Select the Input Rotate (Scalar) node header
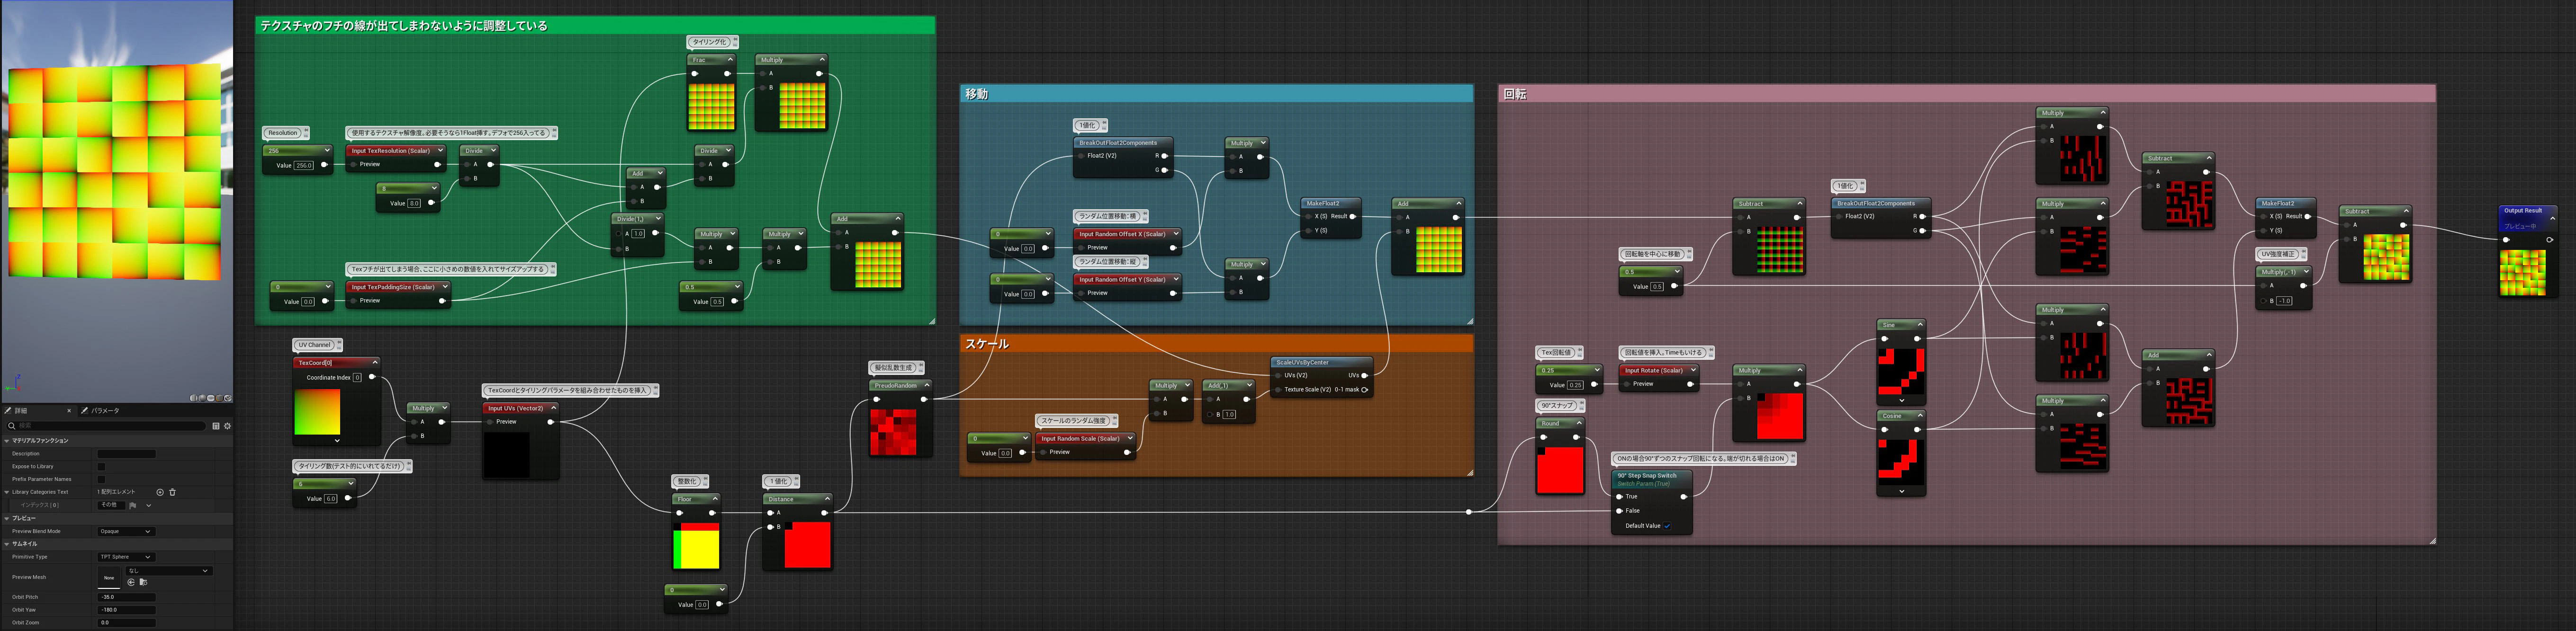This screenshot has width=2576, height=631. 1658,371
